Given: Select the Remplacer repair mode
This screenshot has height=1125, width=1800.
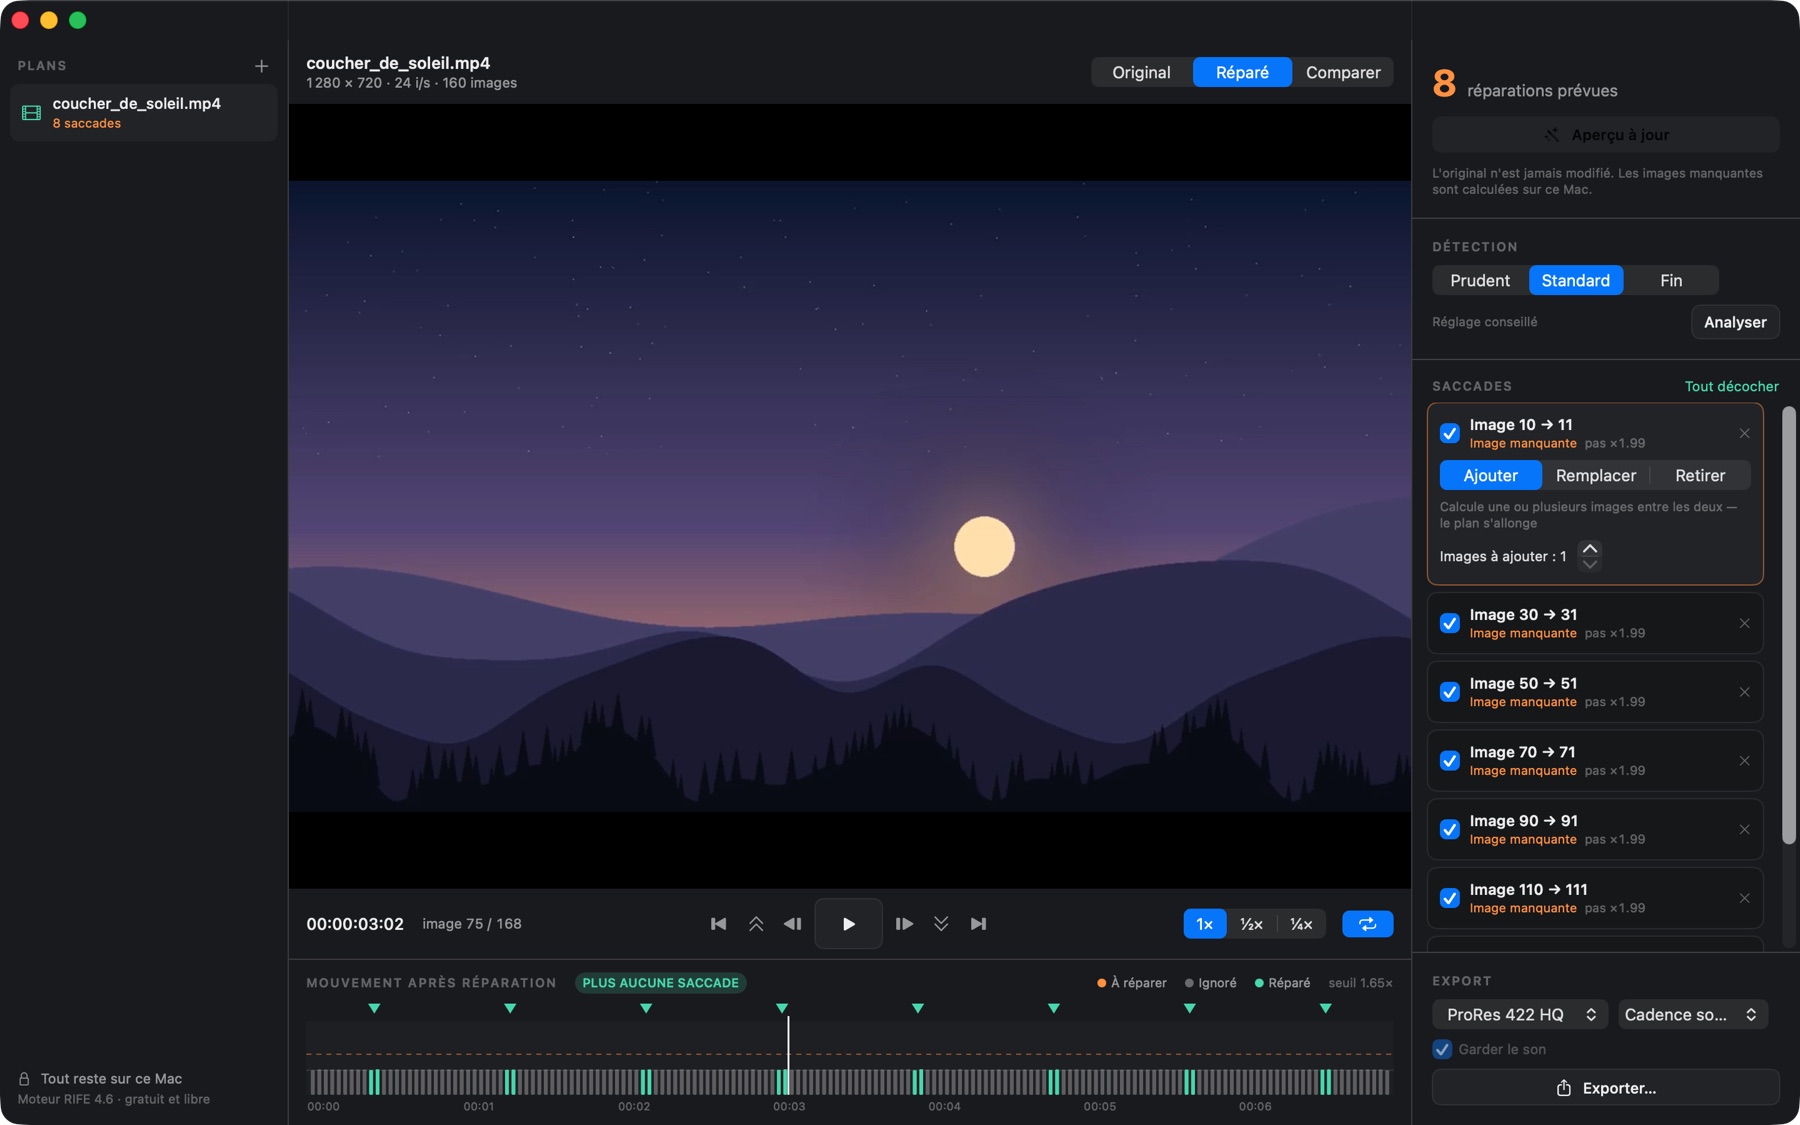Looking at the screenshot, I should click(1596, 475).
